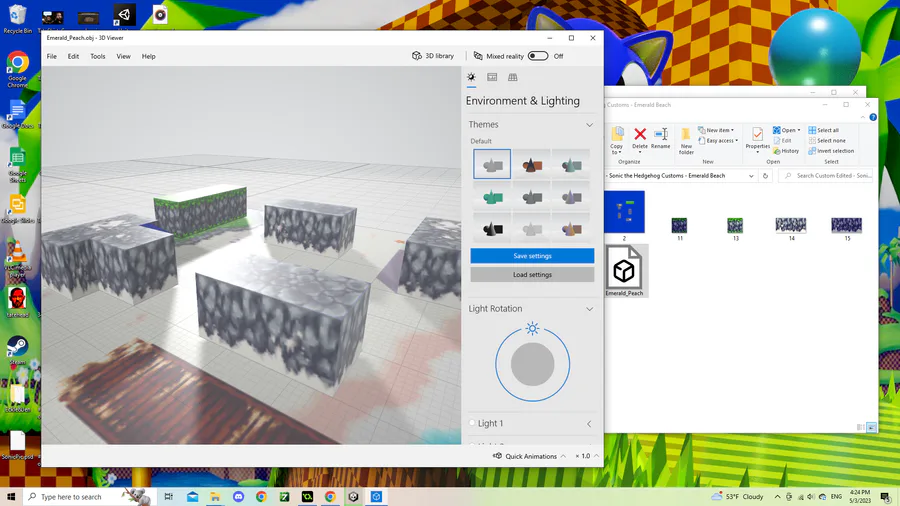The image size is (900, 506).
Task: Click Invert selection in File Explorer
Action: click(x=831, y=151)
